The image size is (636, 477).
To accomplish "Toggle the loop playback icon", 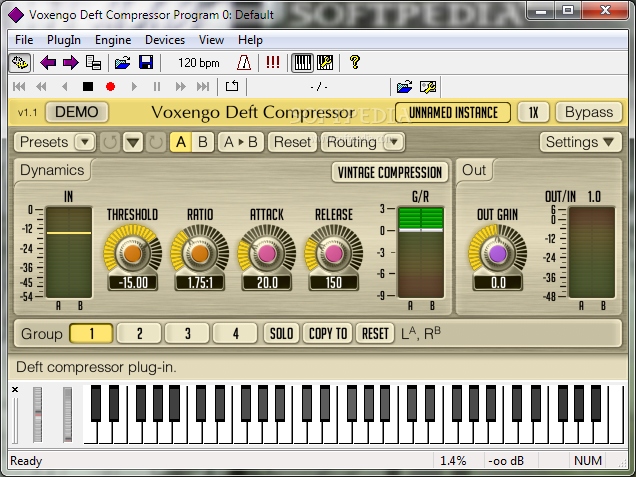I will pyautogui.click(x=232, y=86).
